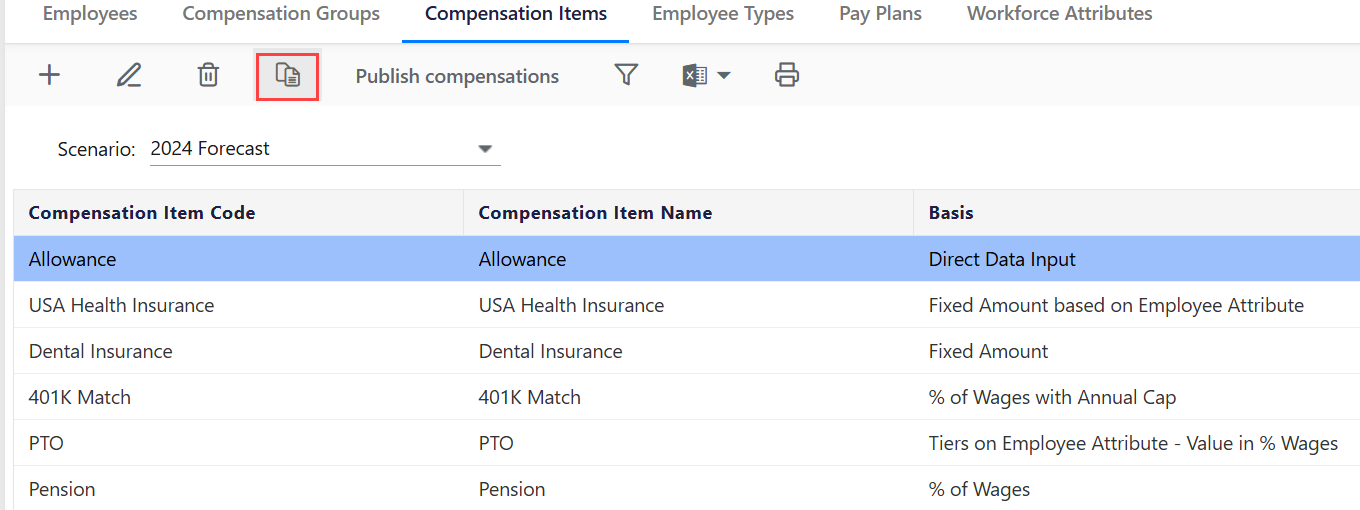Screen dimensions: 1360x510
Task: Open the Scenario dropdown arrow
Action: click(x=485, y=149)
